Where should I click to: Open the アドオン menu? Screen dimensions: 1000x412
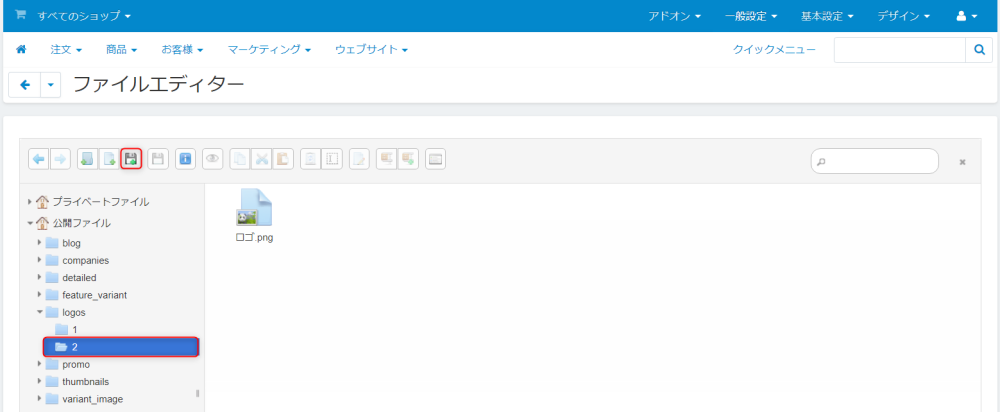pyautogui.click(x=675, y=16)
